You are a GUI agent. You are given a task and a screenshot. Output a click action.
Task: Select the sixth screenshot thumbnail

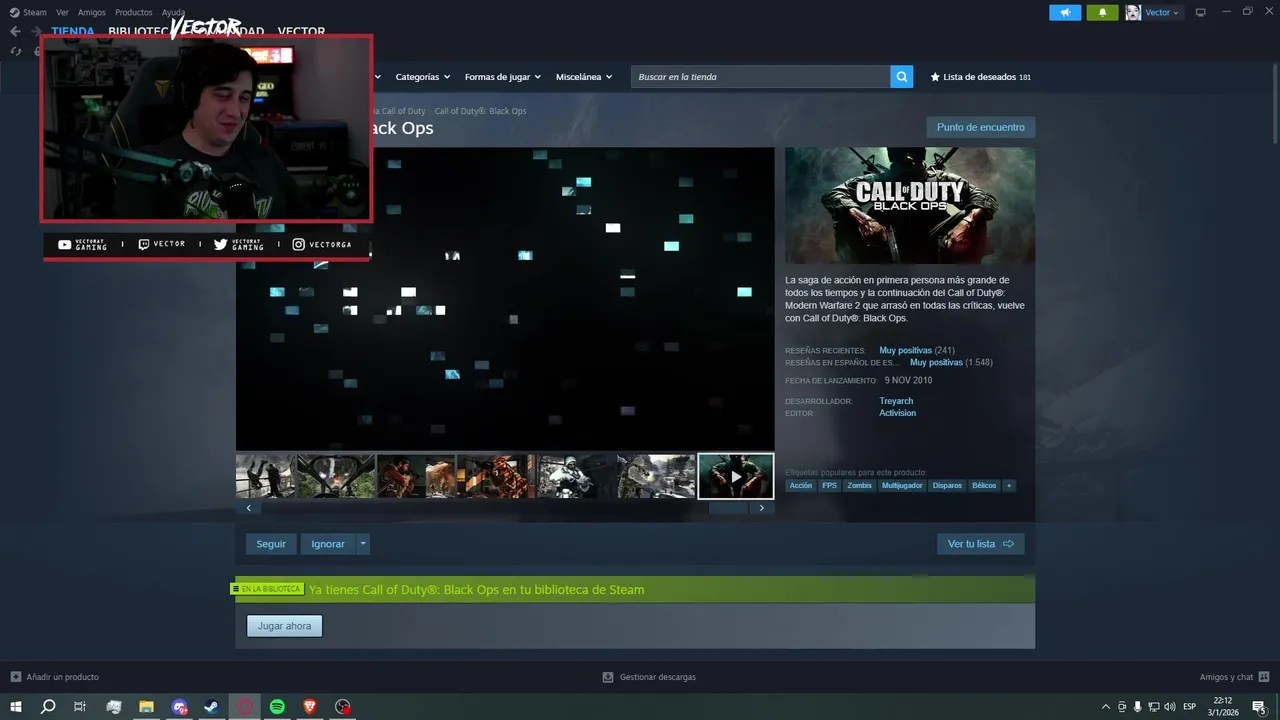click(x=656, y=476)
